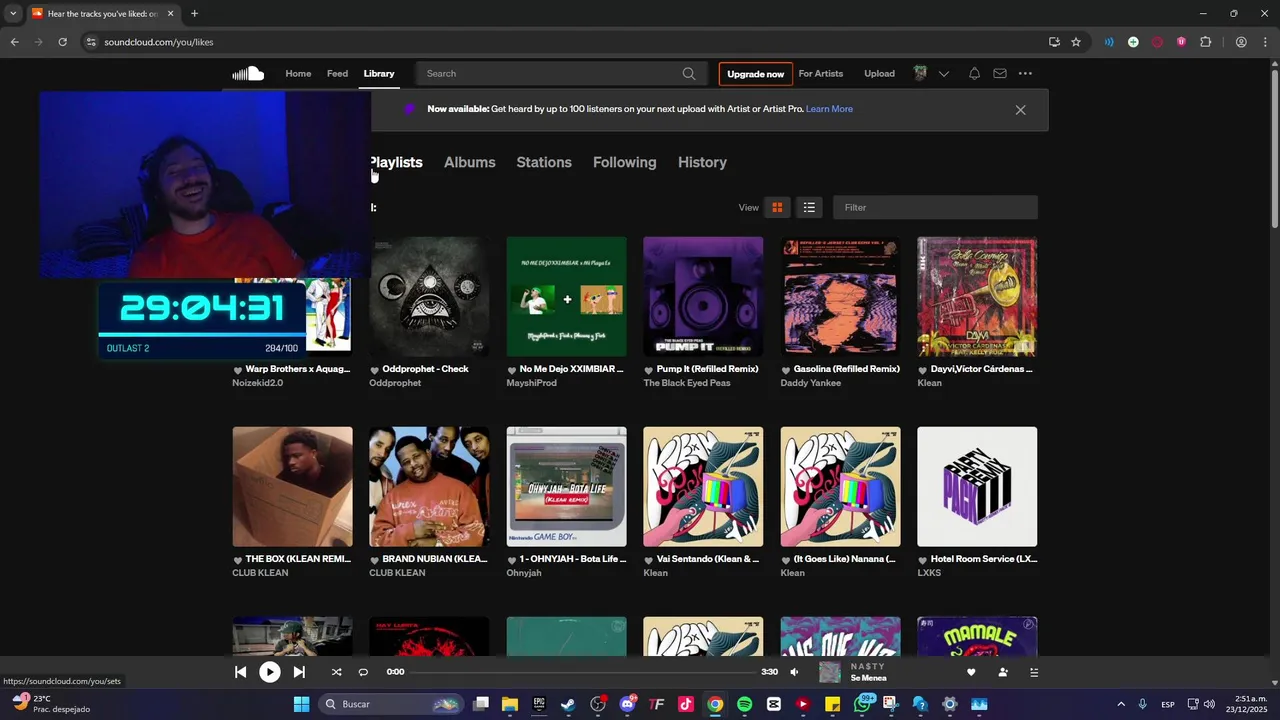Select the Library nav item
The width and height of the screenshot is (1280, 720).
[x=379, y=73]
